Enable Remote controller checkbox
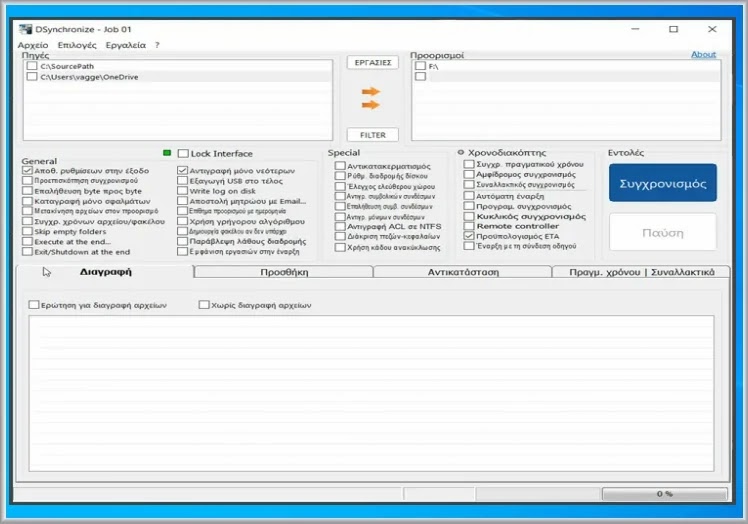This screenshot has height=524, width=748. 469,226
